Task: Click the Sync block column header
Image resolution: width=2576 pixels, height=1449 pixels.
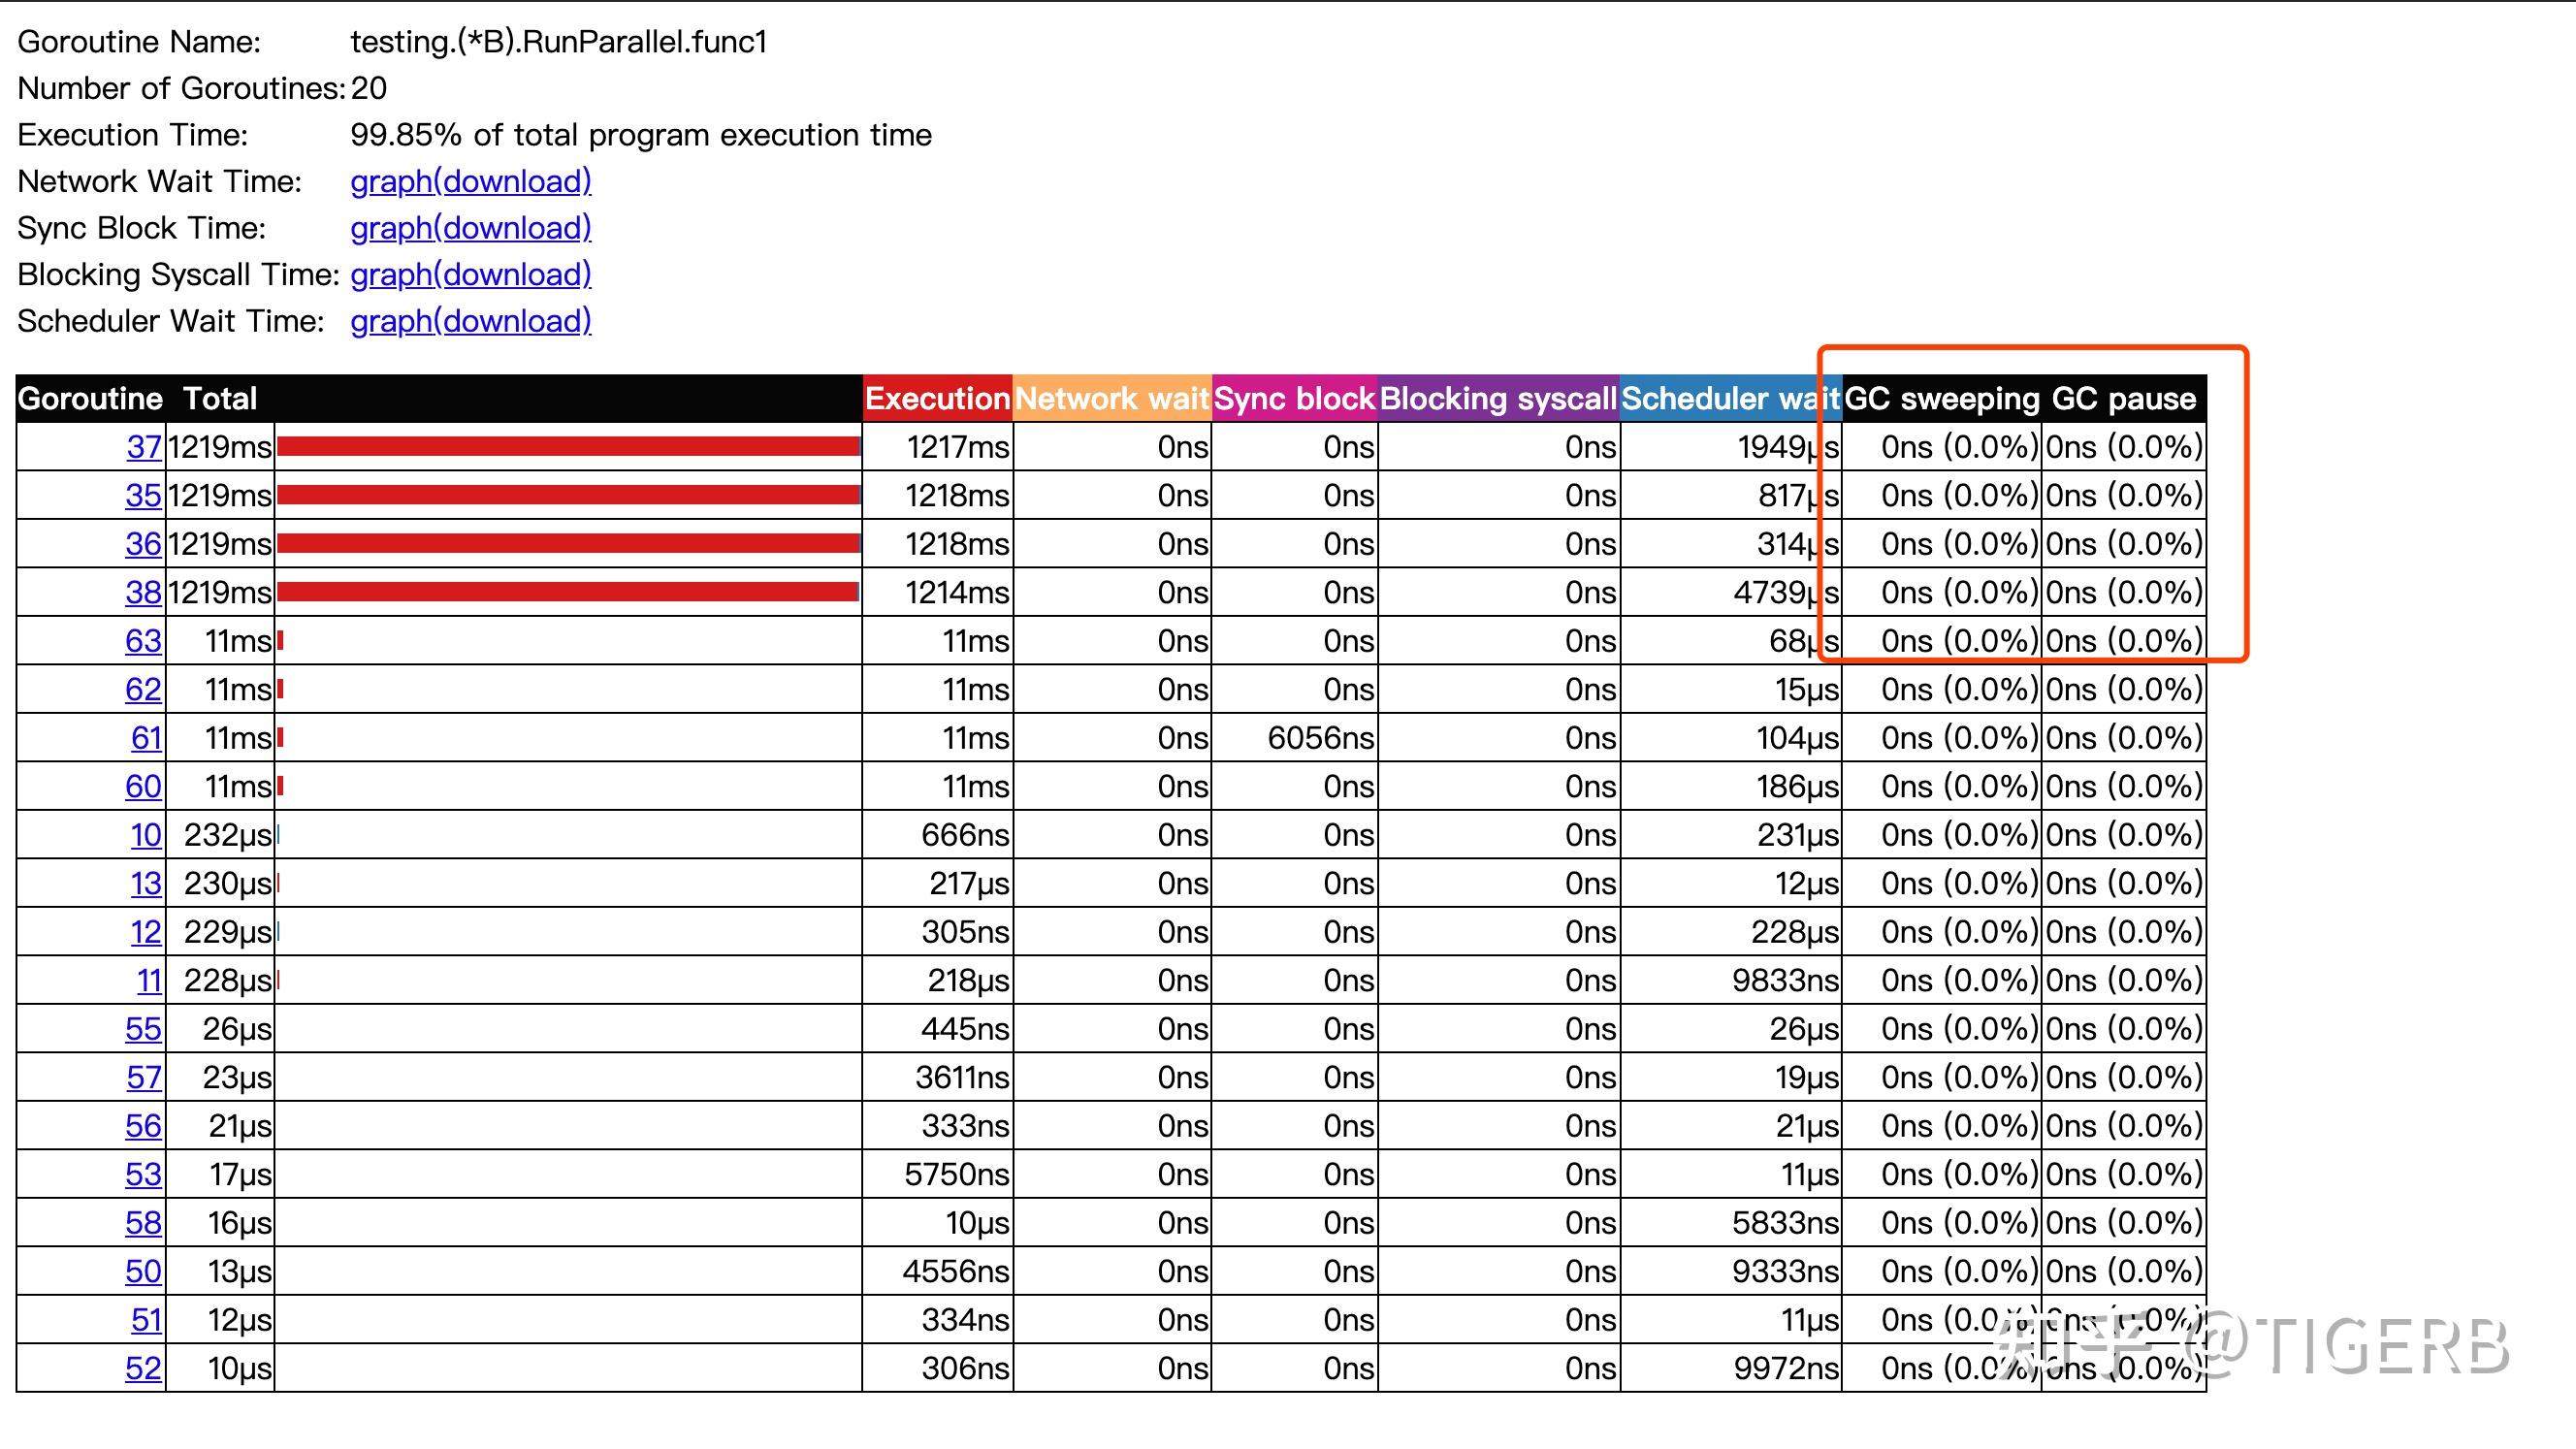Action: coord(1294,399)
